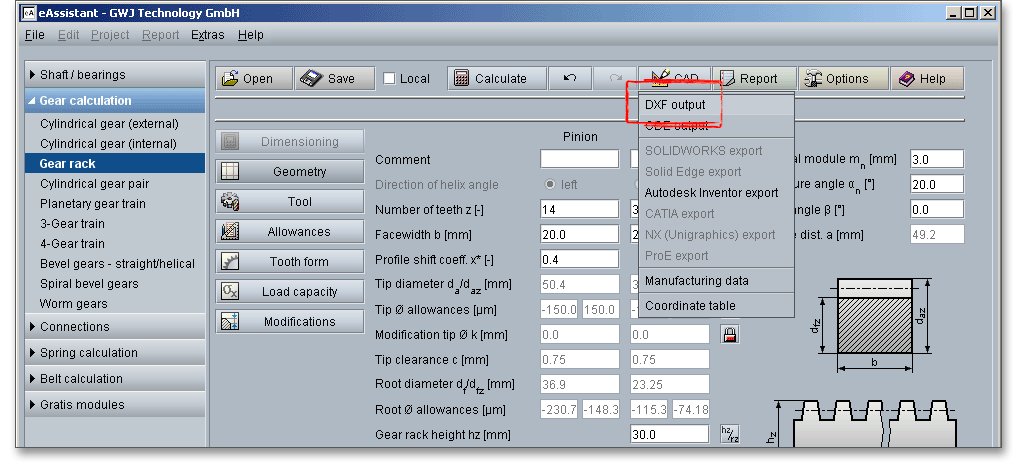The image size is (1017, 463).
Task: Click the Help book icon button
Action: pyautogui.click(x=920, y=79)
